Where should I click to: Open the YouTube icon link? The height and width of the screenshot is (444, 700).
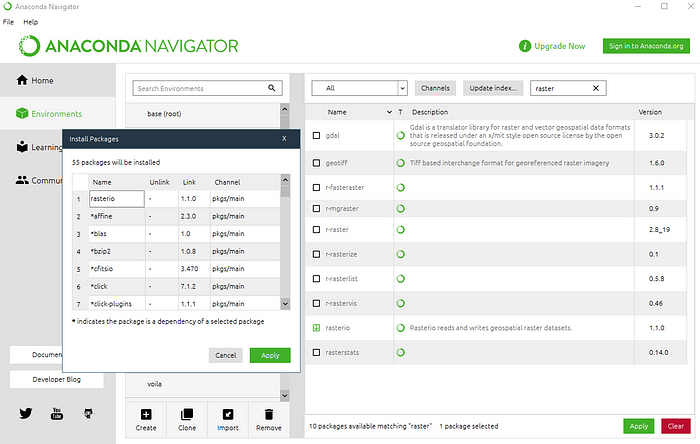[57, 414]
